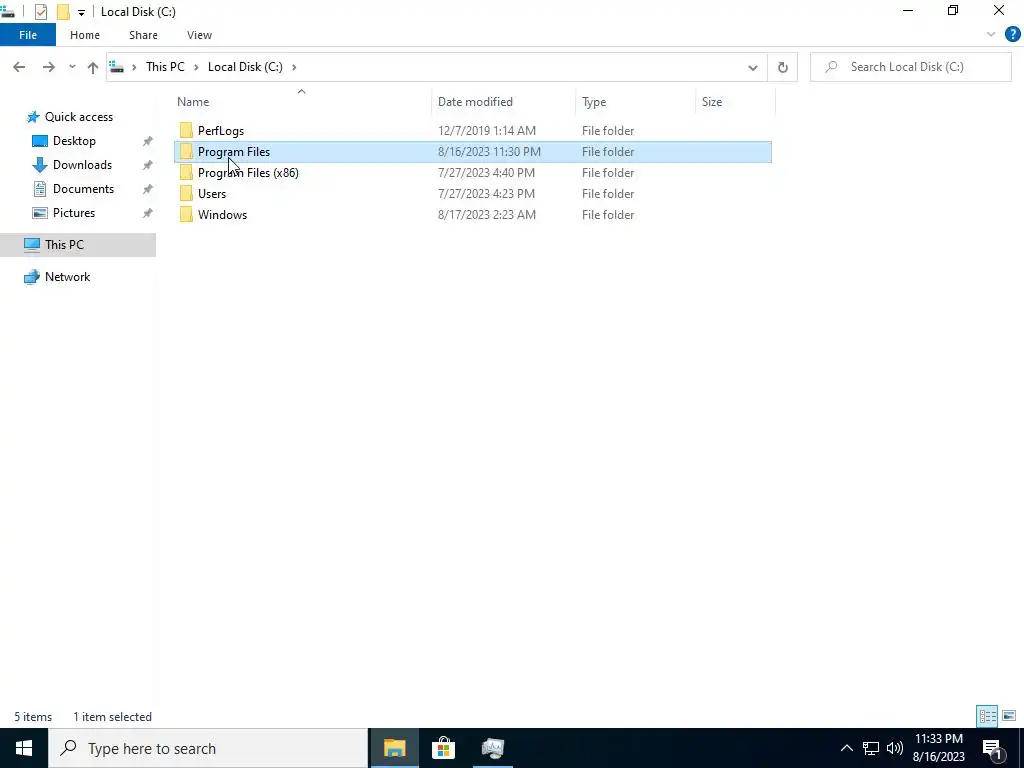Screen dimensions: 1024x768
Task: Click the PerfLogs folder name
Action: pyautogui.click(x=221, y=131)
